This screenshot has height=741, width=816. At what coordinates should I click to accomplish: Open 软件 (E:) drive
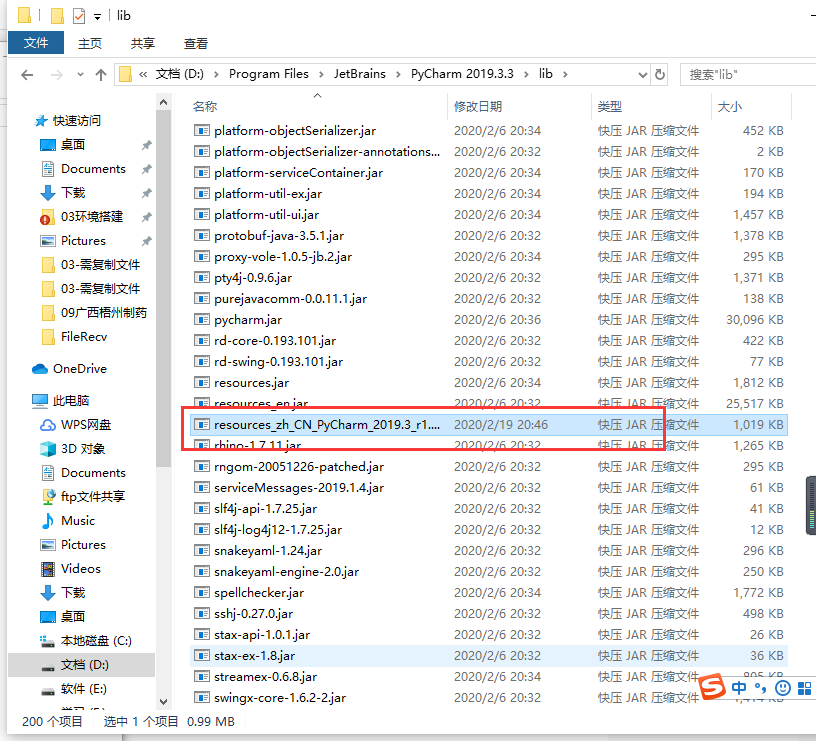(83, 688)
